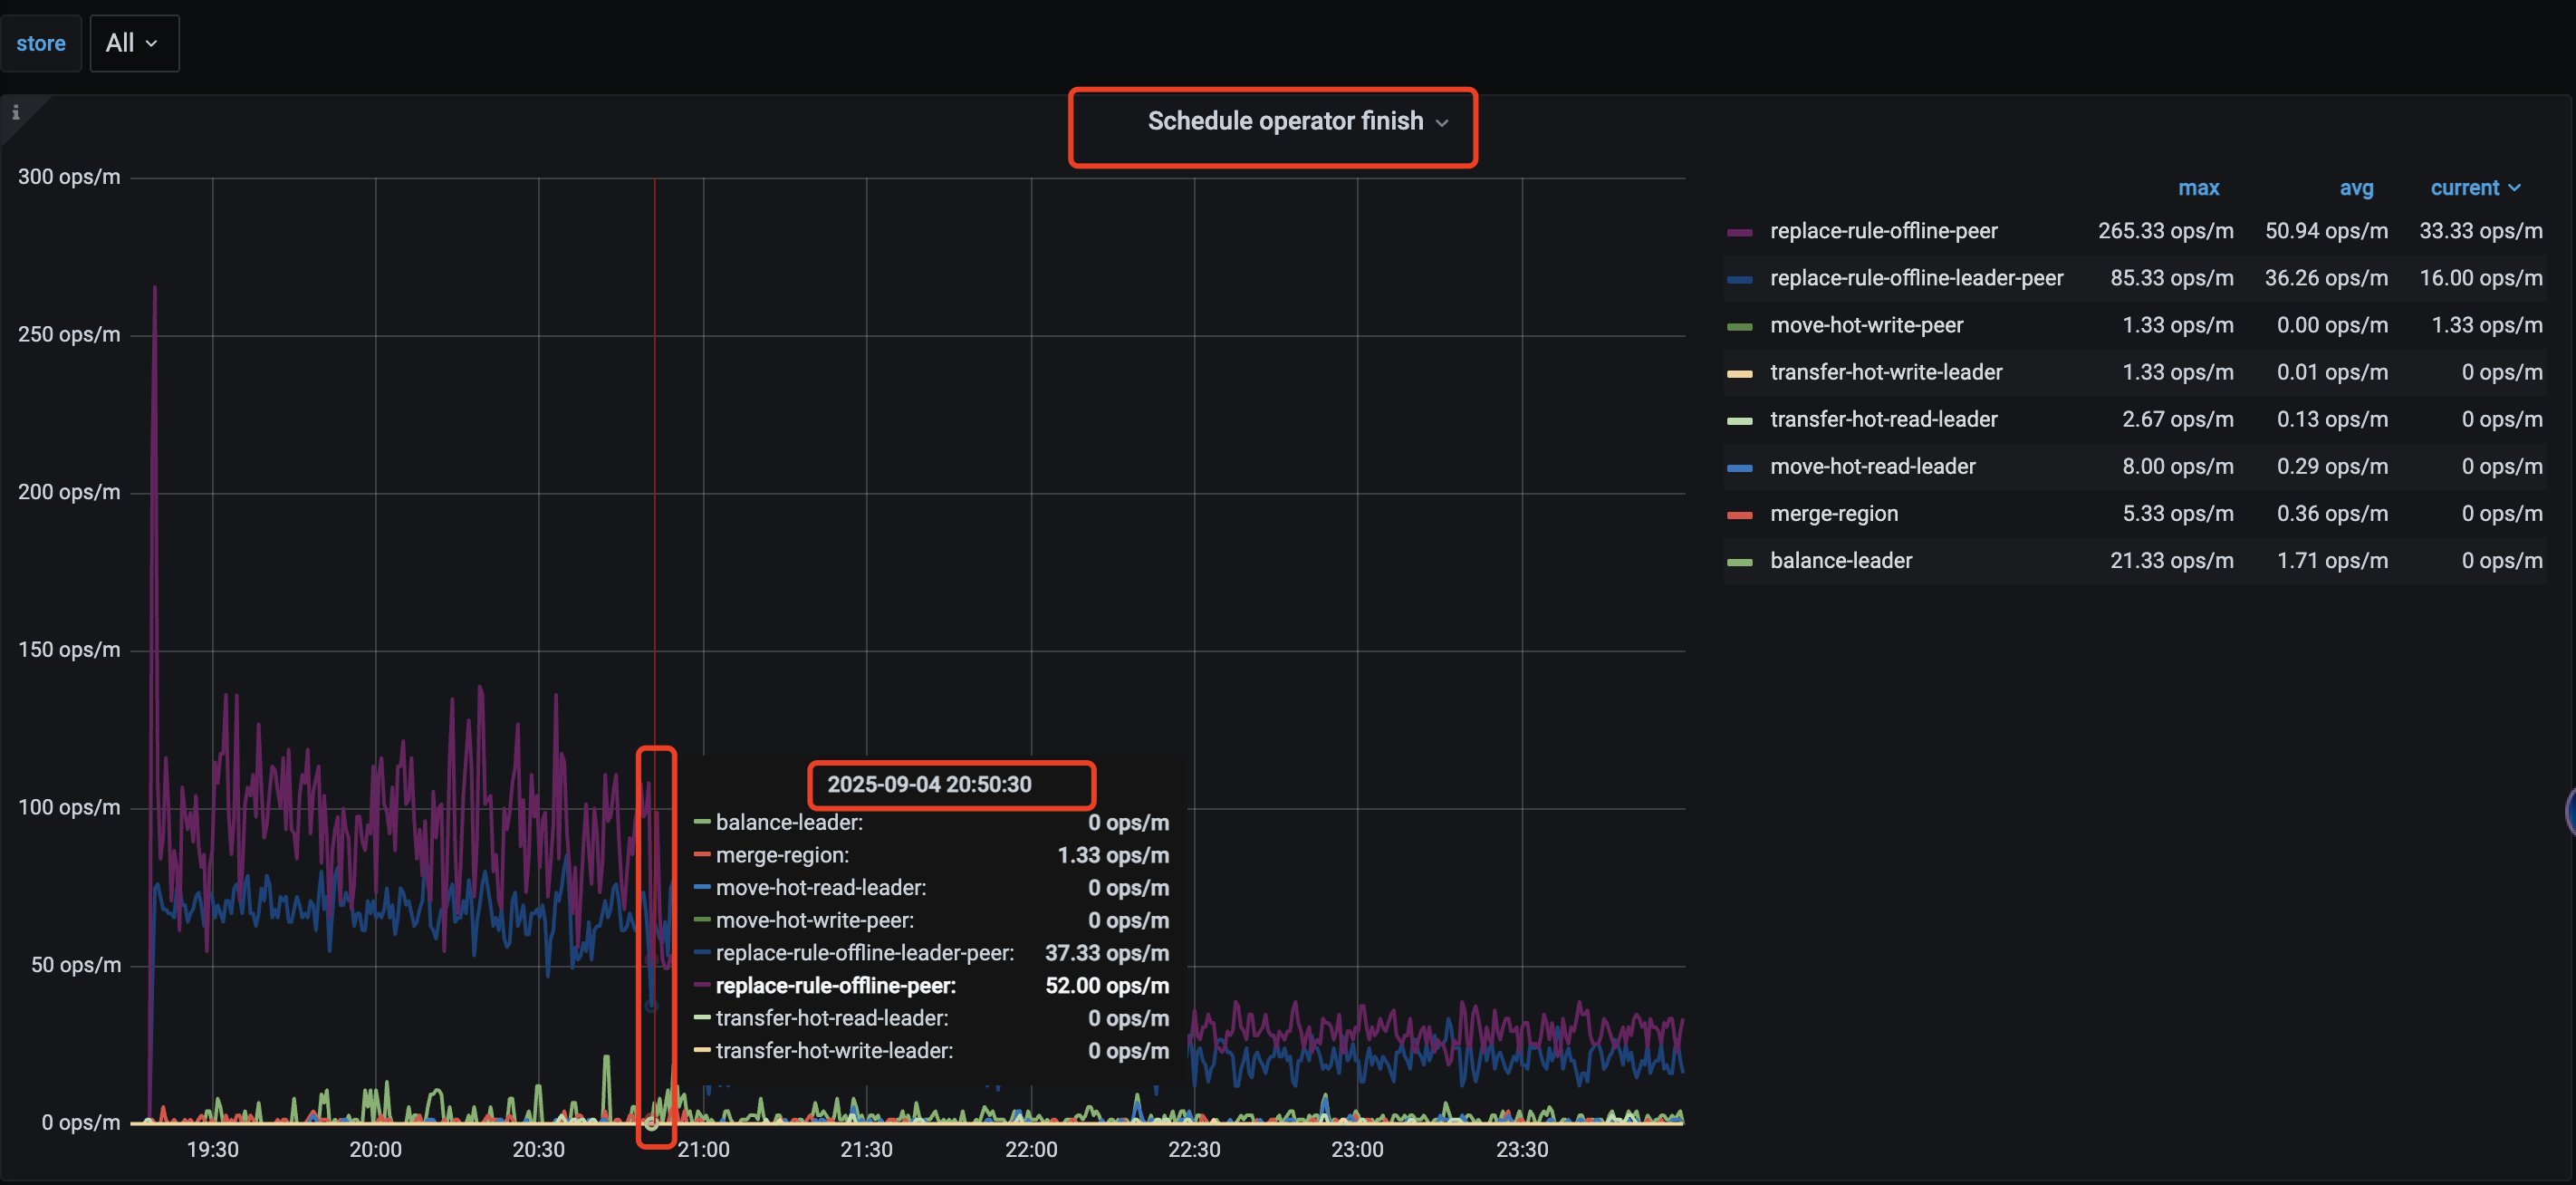Open the store All dropdown
The height and width of the screenshot is (1185, 2576).
[x=133, y=43]
